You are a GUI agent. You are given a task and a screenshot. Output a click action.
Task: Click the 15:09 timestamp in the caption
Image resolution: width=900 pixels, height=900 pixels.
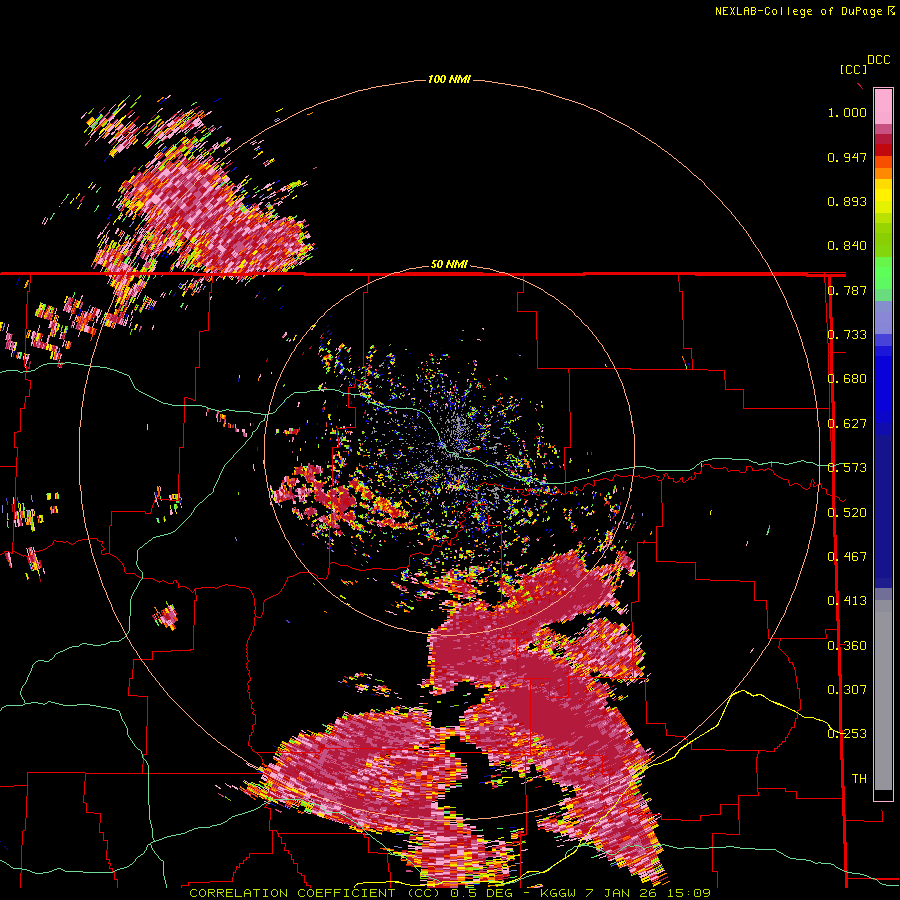tap(689, 893)
